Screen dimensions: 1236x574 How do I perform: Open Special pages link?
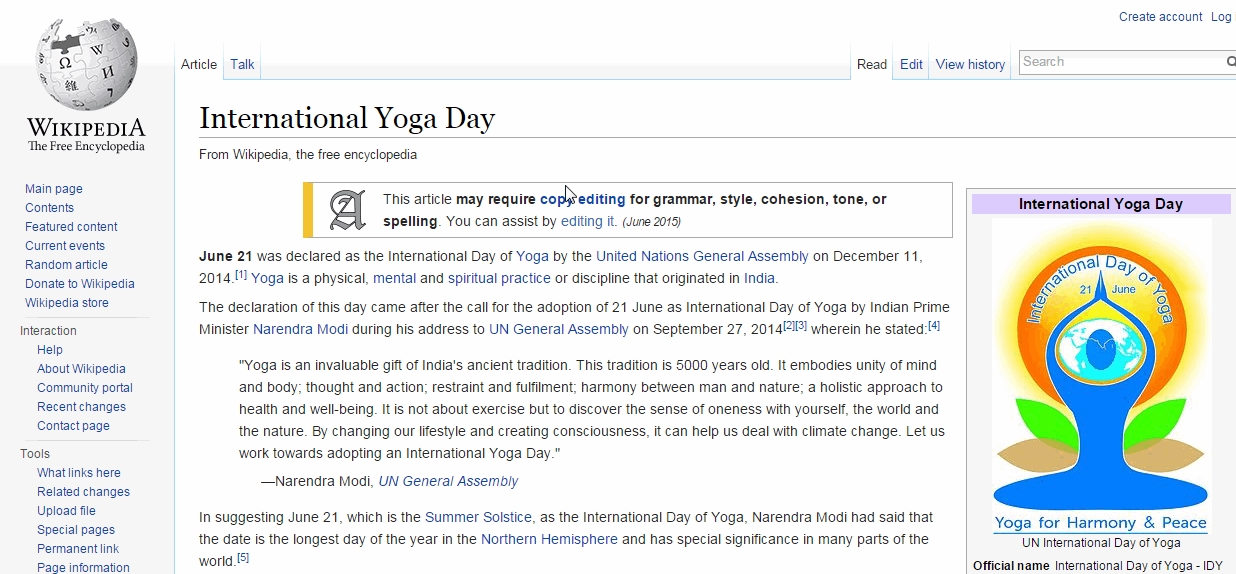pyautogui.click(x=76, y=530)
